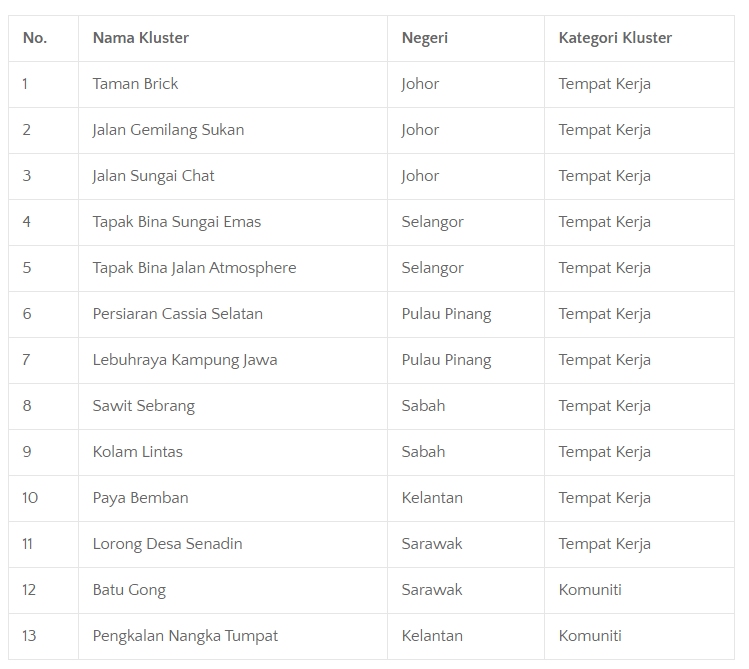Select the Taman Brick cluster name
The width and height of the screenshot is (749, 669).
tap(135, 84)
